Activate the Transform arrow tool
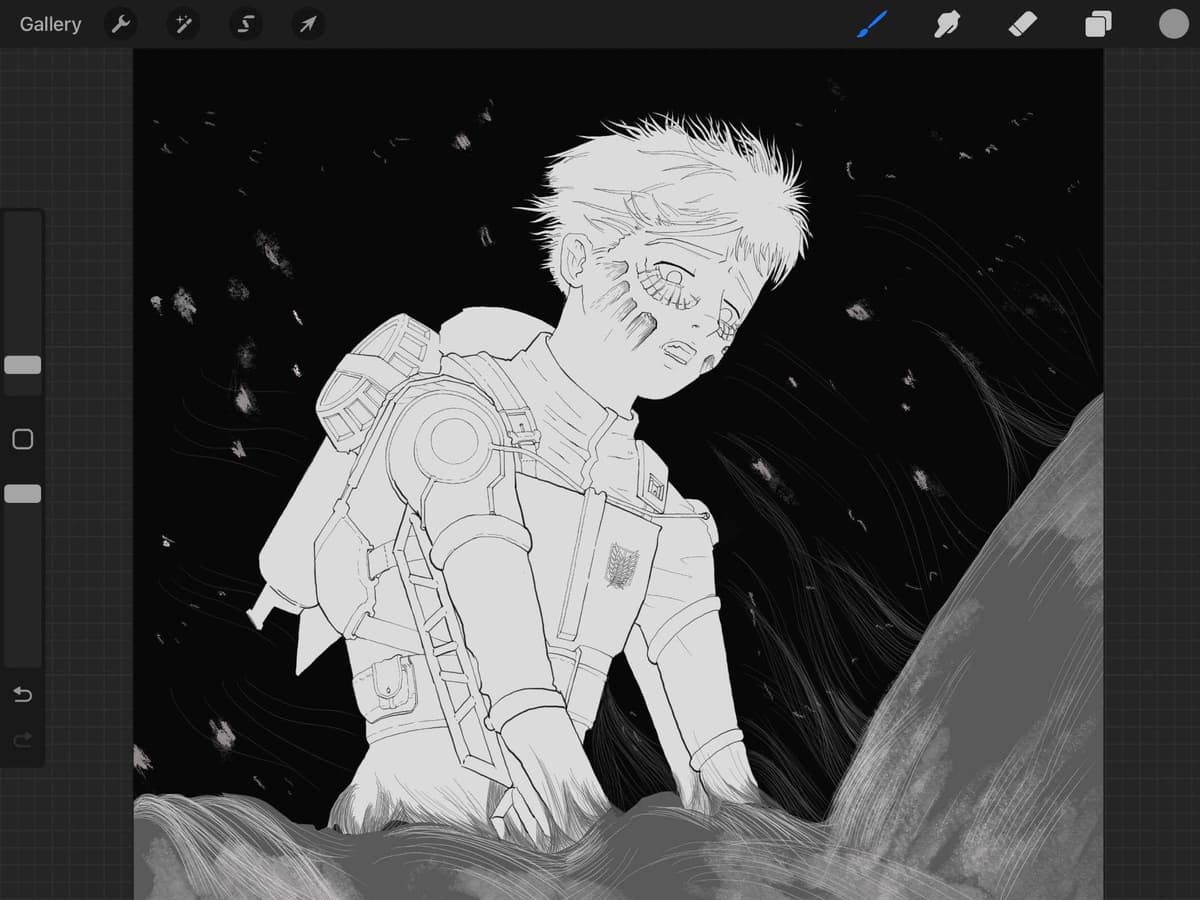Image resolution: width=1200 pixels, height=900 pixels. (x=308, y=24)
